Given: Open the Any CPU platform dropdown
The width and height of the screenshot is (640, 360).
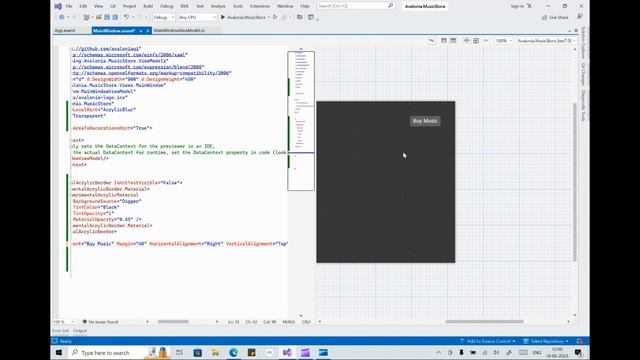Looking at the screenshot, I should click(x=197, y=18).
